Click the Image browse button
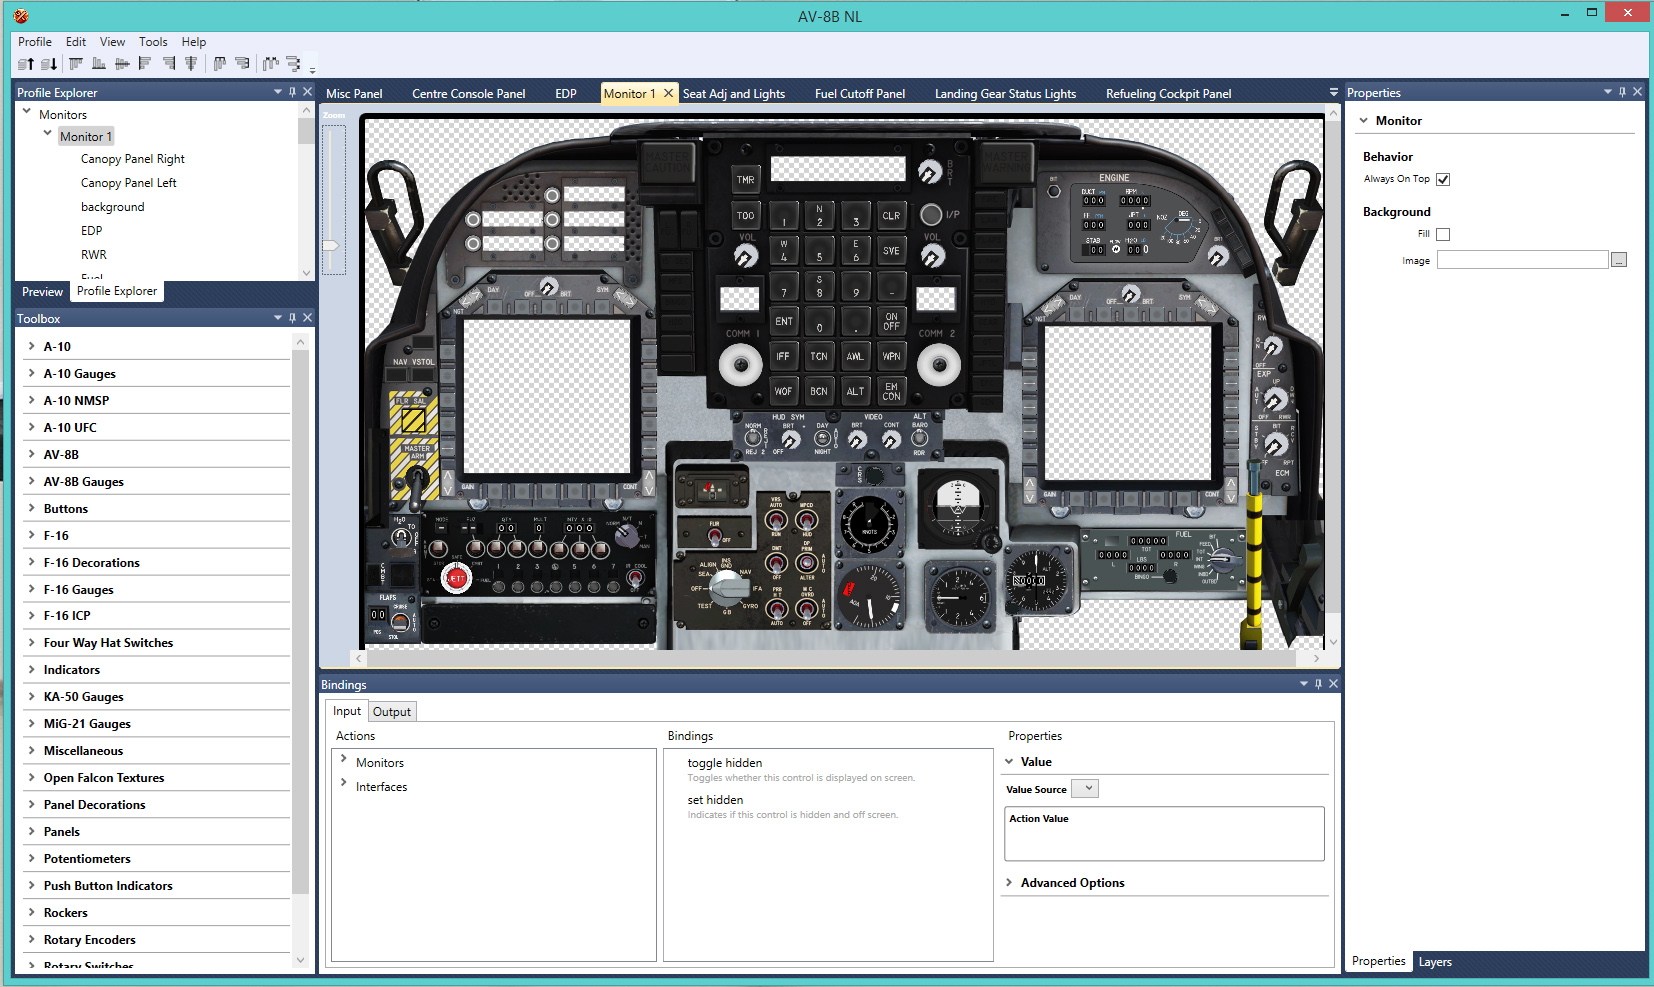The image size is (1654, 987). click(x=1619, y=260)
